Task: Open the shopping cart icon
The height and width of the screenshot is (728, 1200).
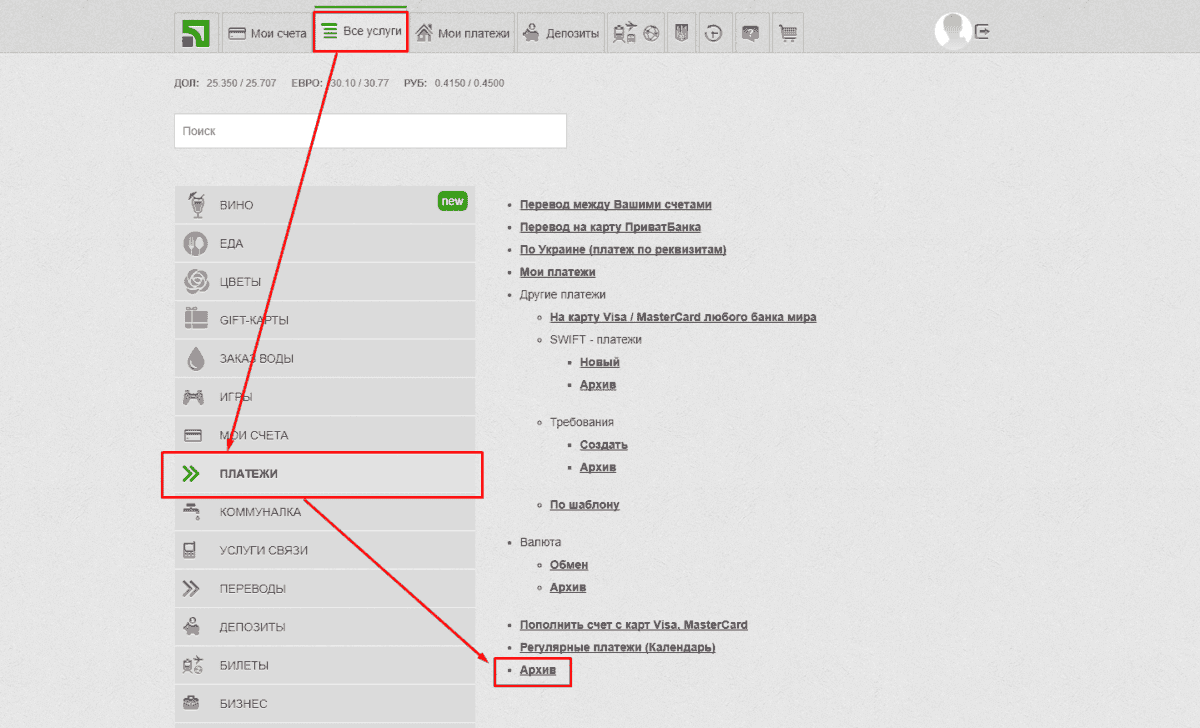Action: pyautogui.click(x=788, y=33)
